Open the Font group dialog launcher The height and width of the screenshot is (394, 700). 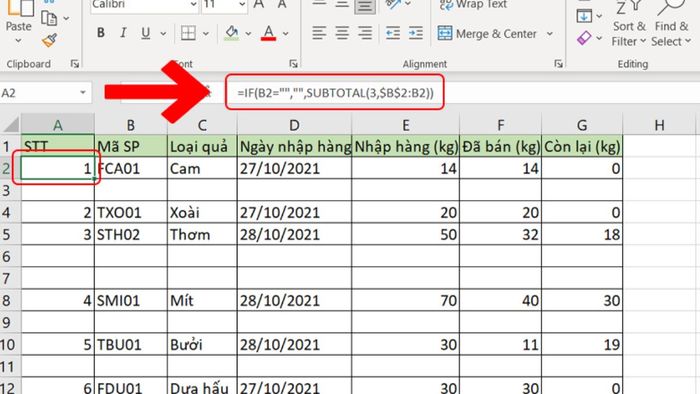coord(293,64)
